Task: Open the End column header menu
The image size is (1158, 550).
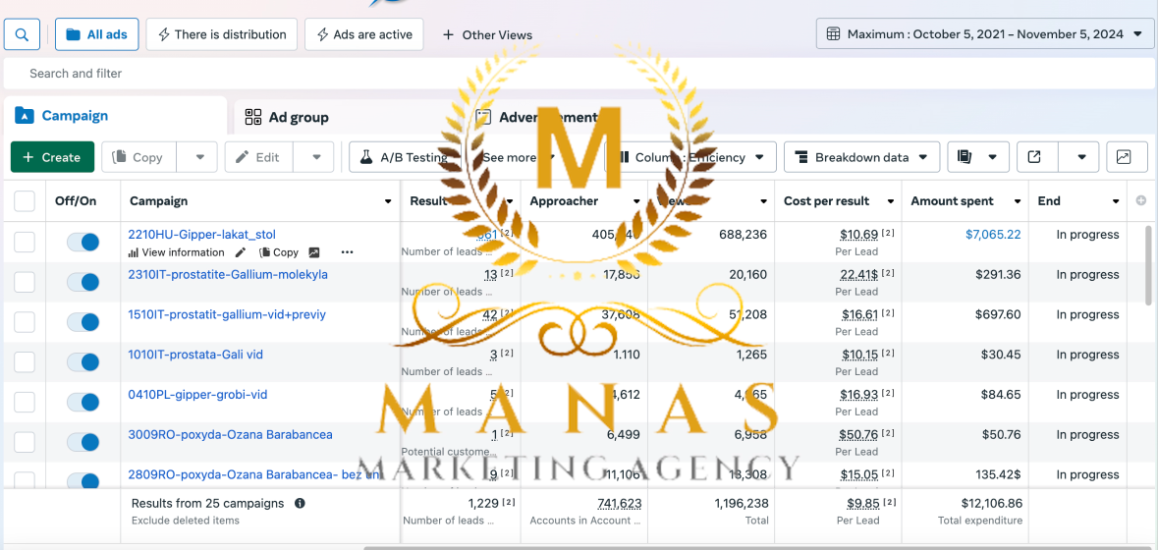Action: pyautogui.click(x=1116, y=202)
